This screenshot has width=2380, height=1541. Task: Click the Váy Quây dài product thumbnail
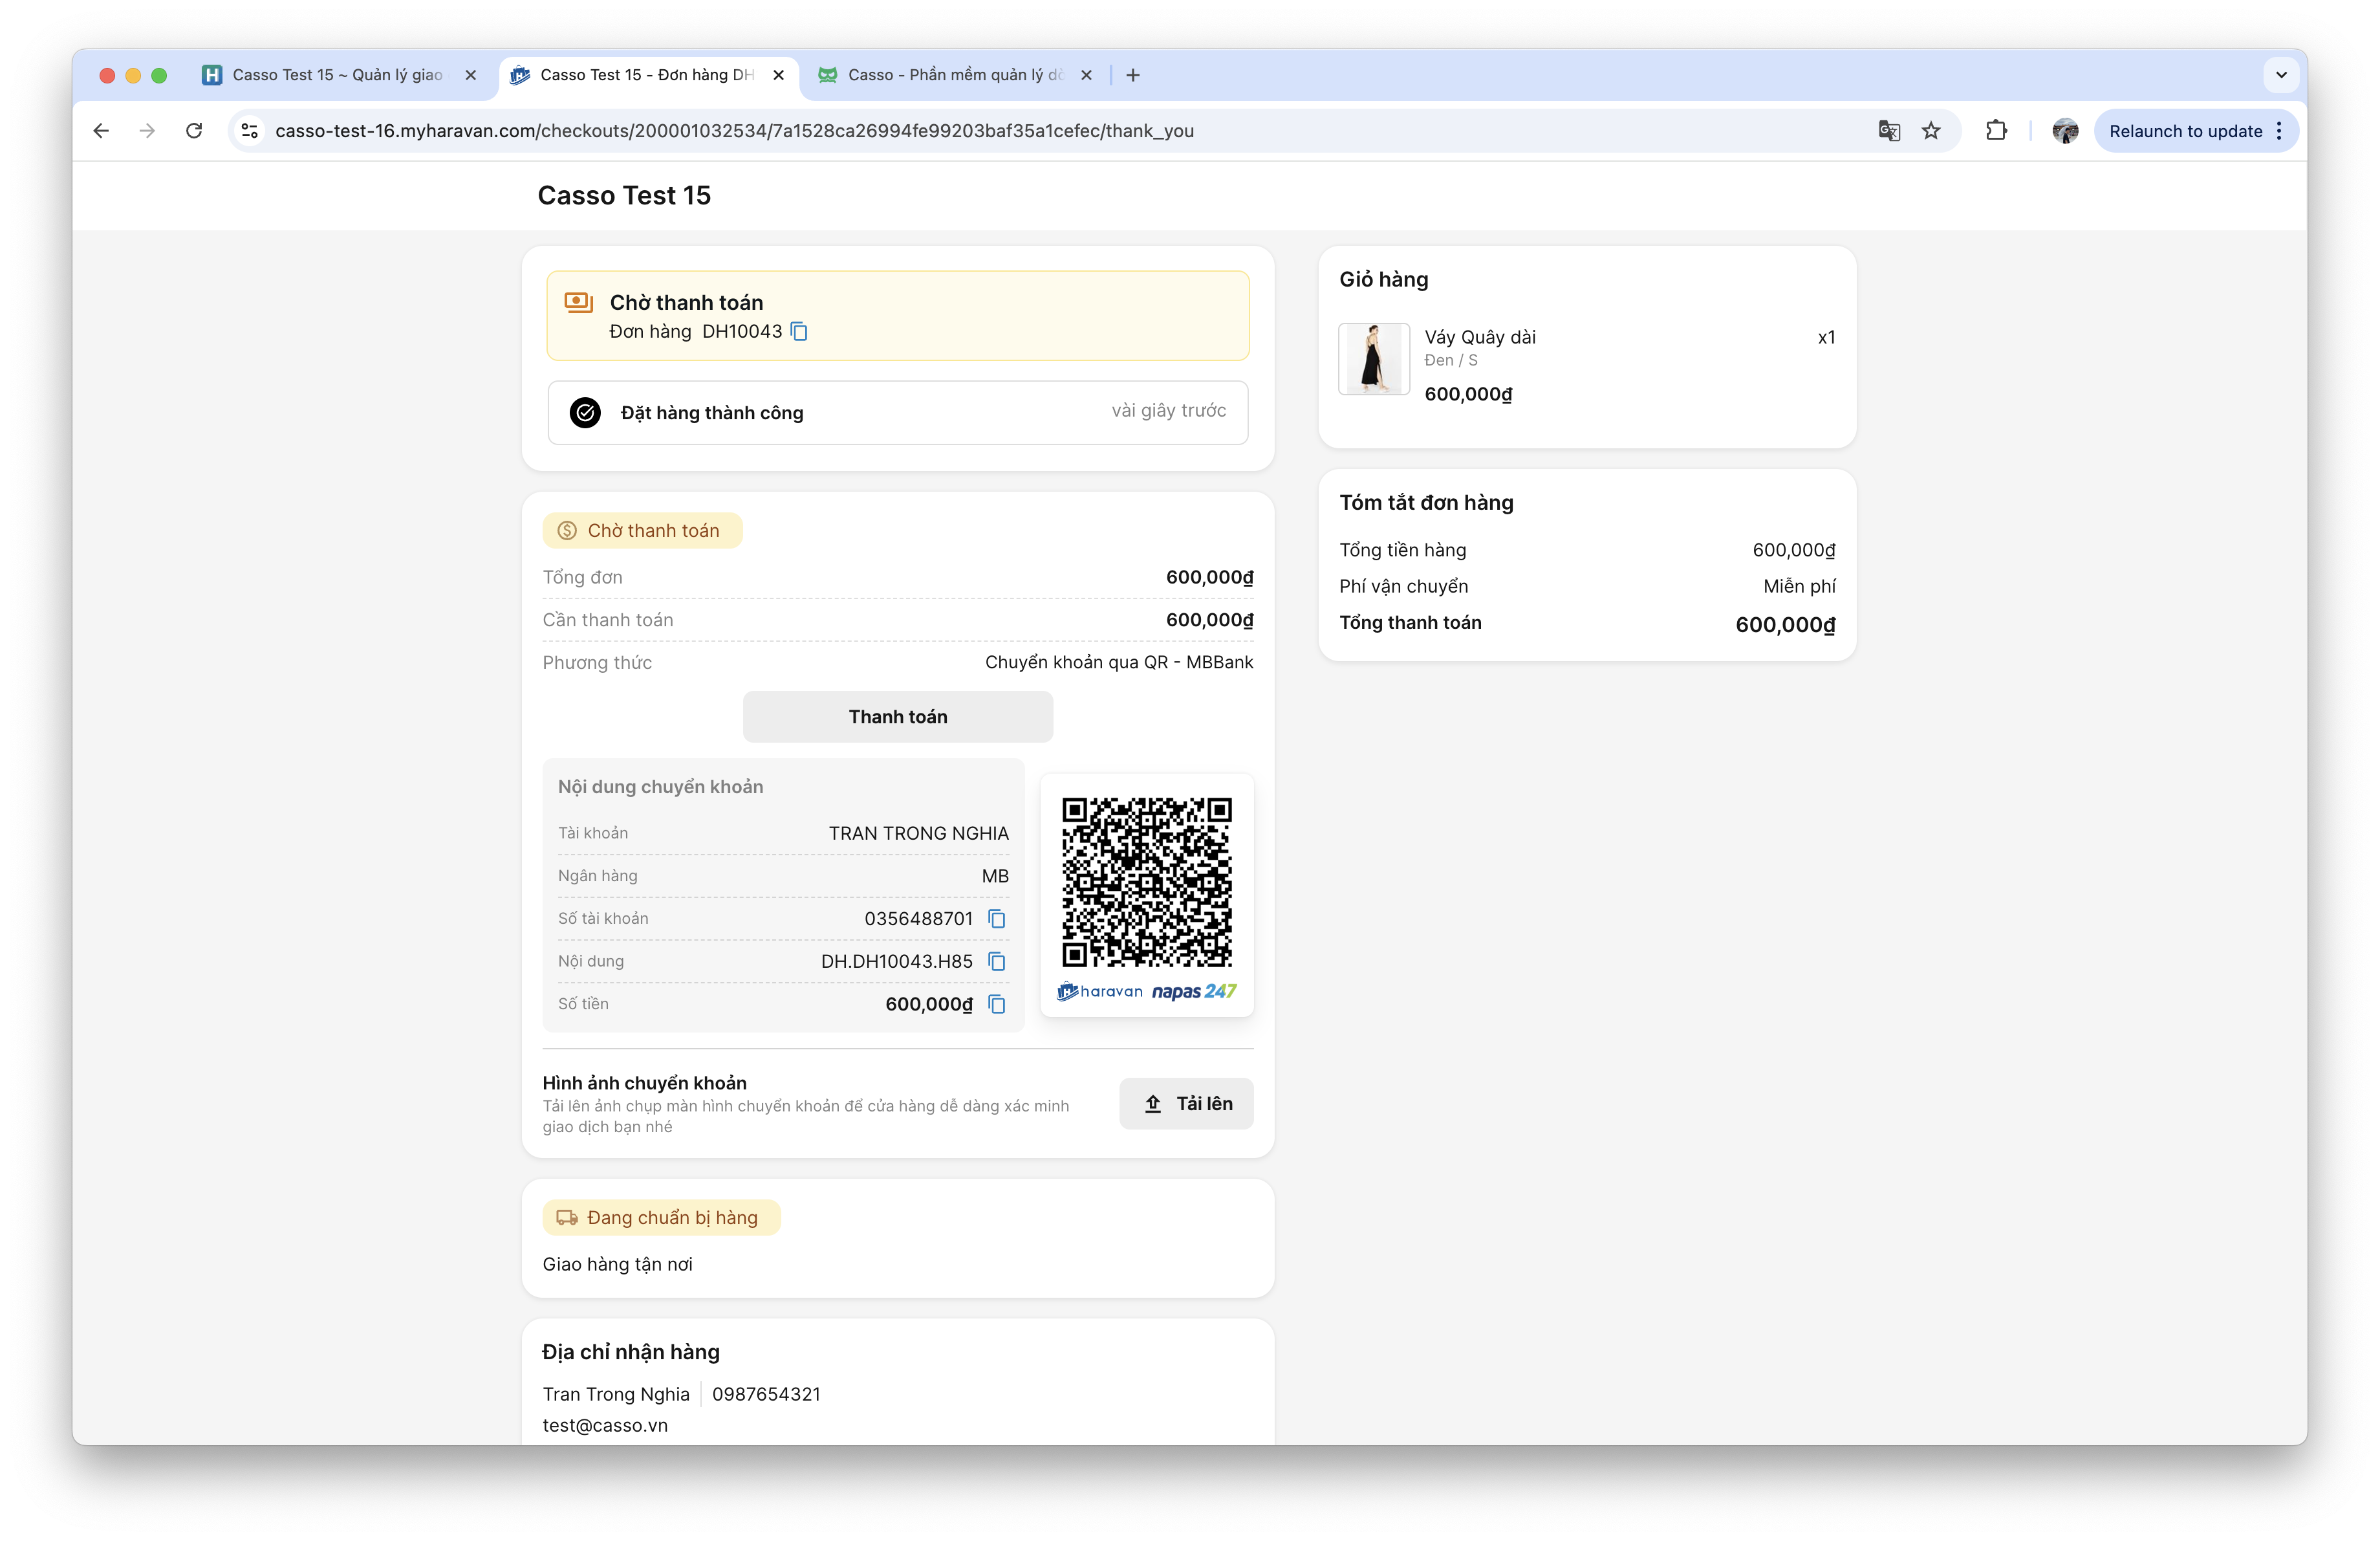pyautogui.click(x=1374, y=359)
